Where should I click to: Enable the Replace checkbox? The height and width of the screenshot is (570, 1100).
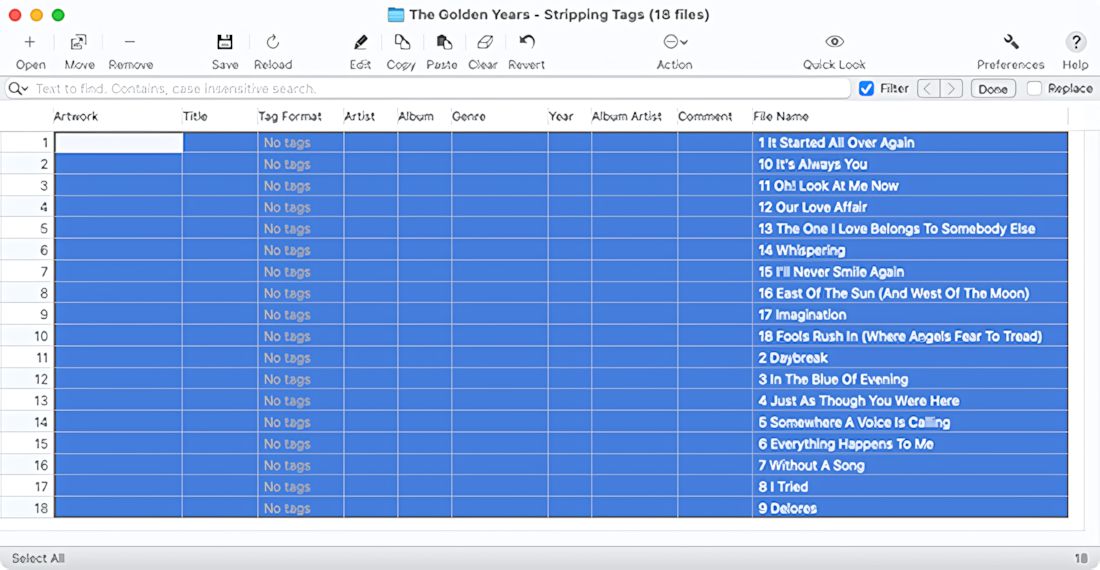tap(1034, 88)
